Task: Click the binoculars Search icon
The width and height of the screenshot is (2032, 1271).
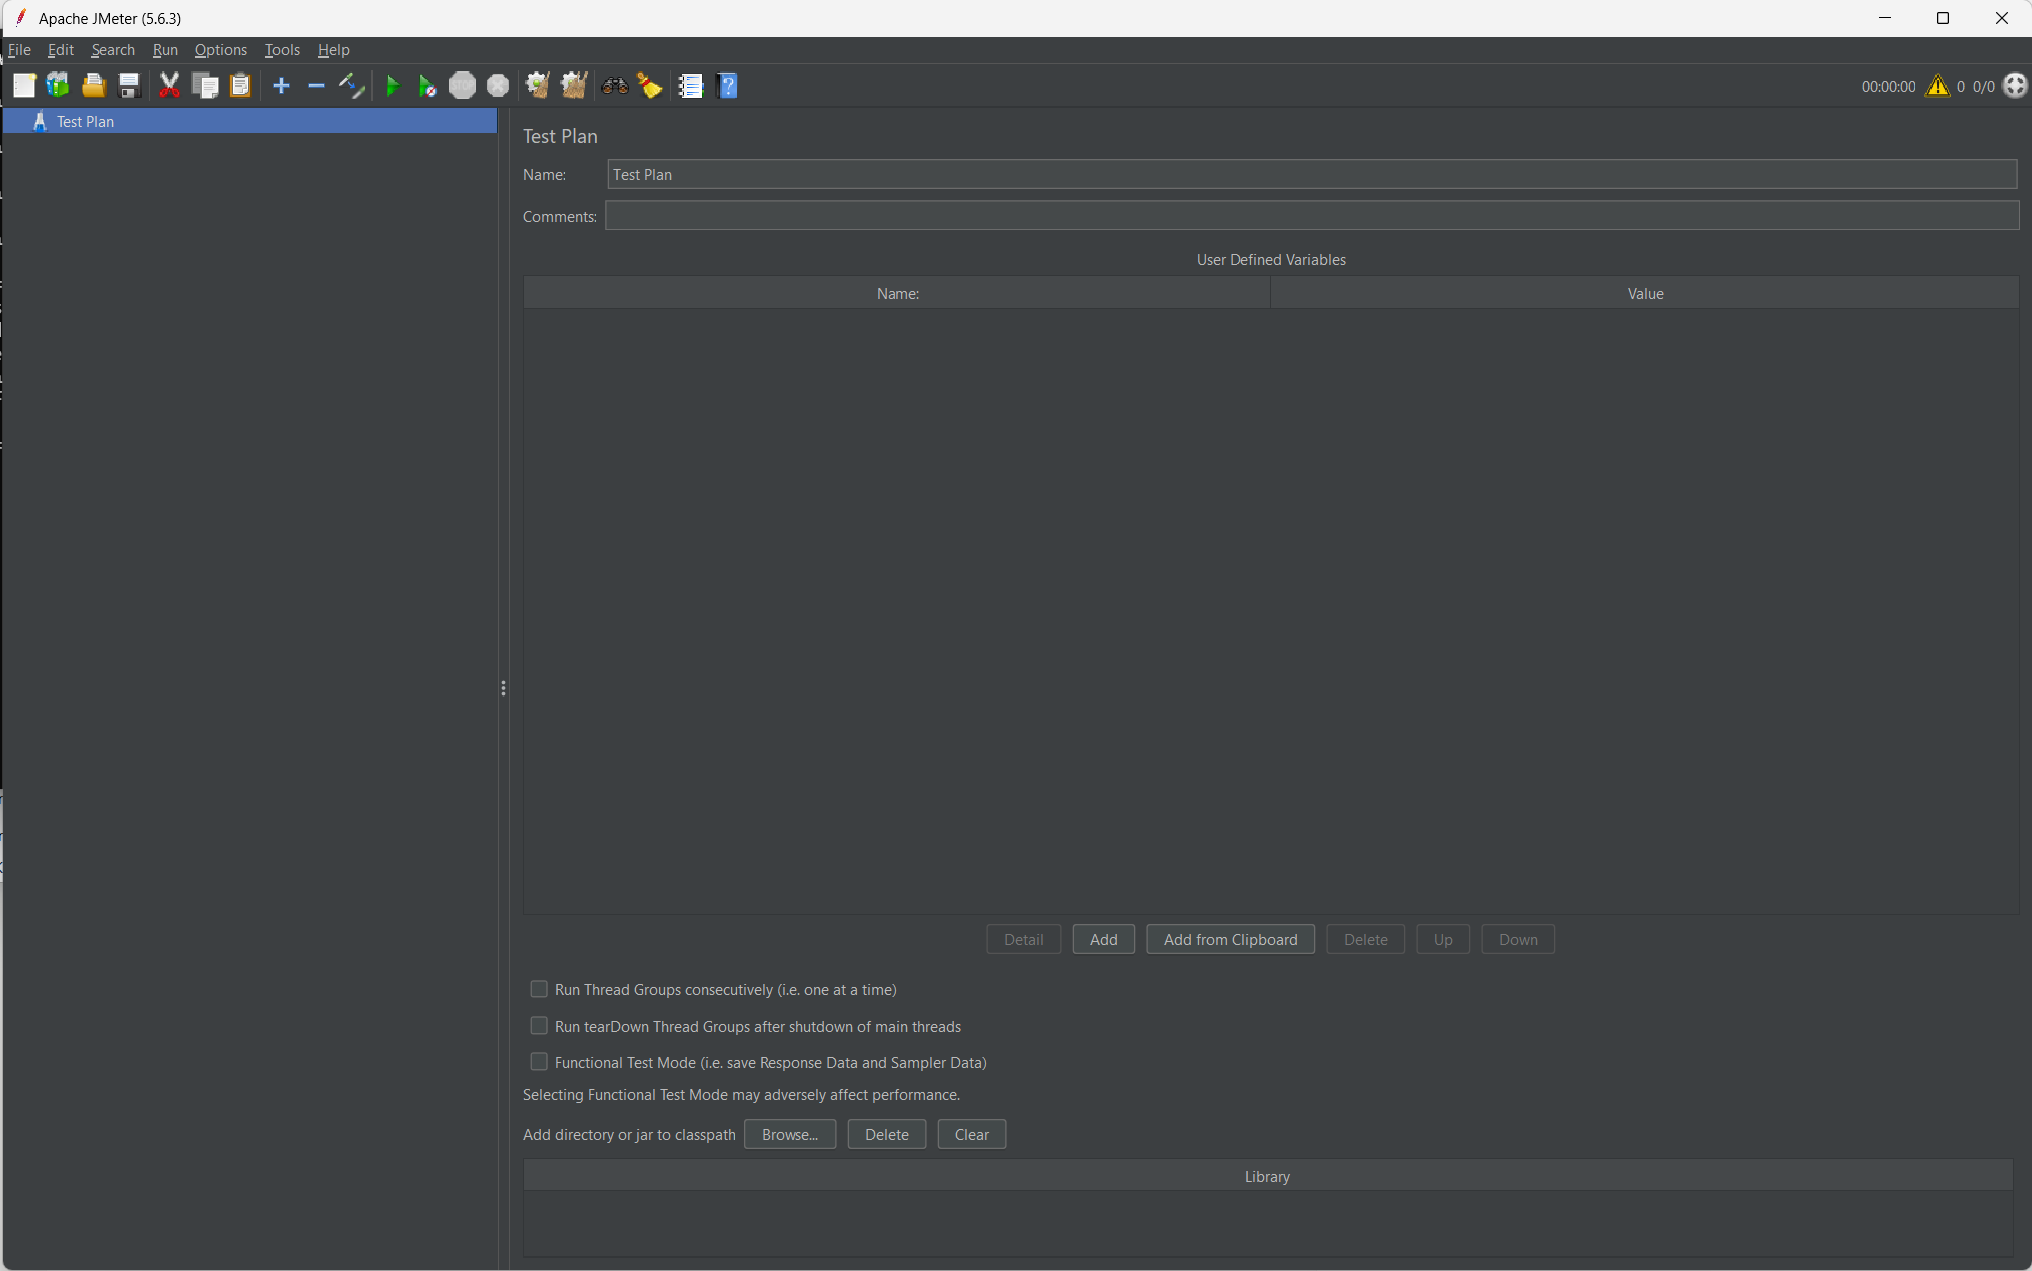Action: coord(614,86)
